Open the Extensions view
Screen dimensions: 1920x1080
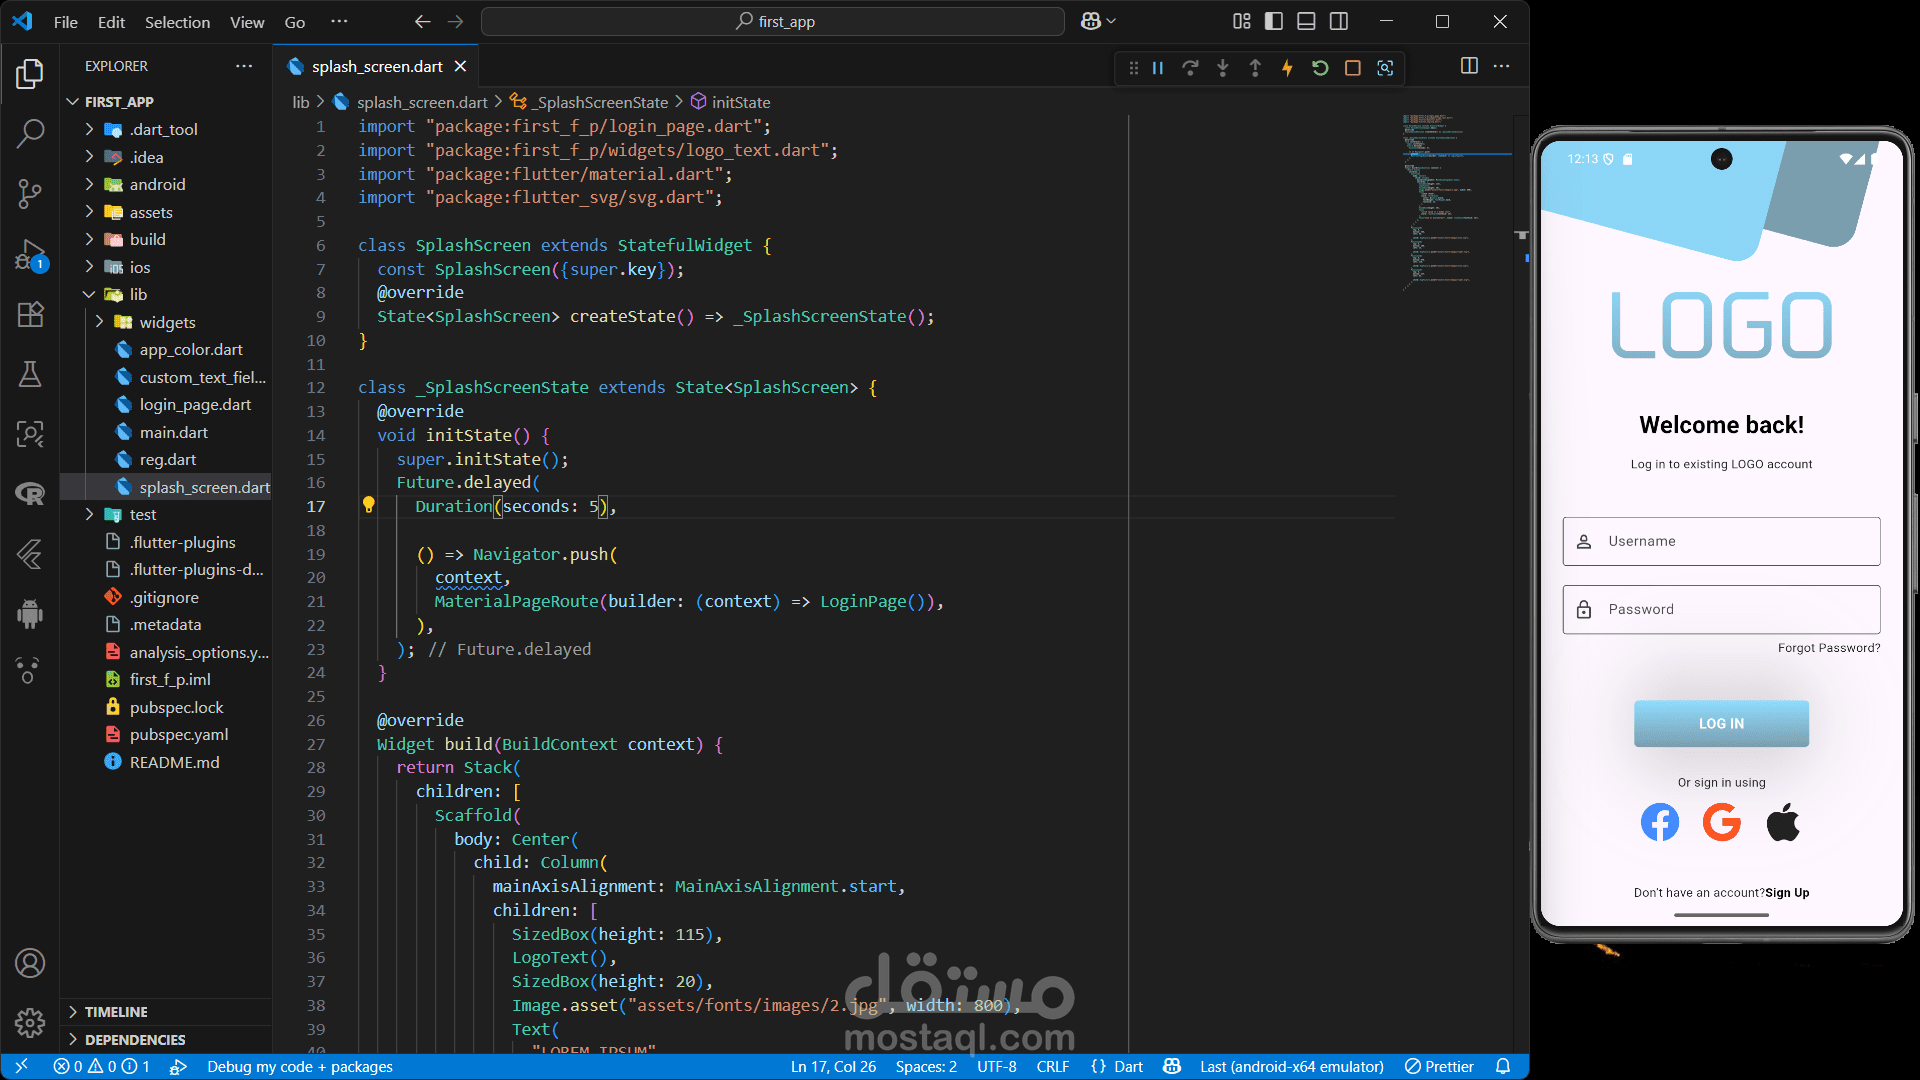30,314
